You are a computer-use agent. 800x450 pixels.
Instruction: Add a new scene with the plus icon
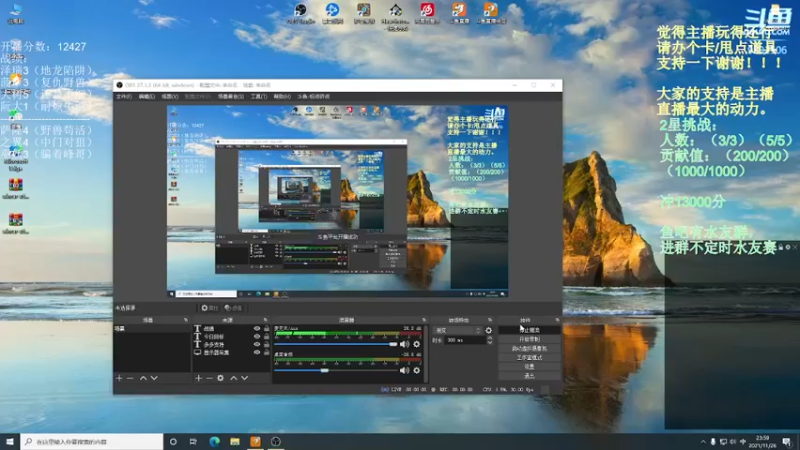coord(119,378)
